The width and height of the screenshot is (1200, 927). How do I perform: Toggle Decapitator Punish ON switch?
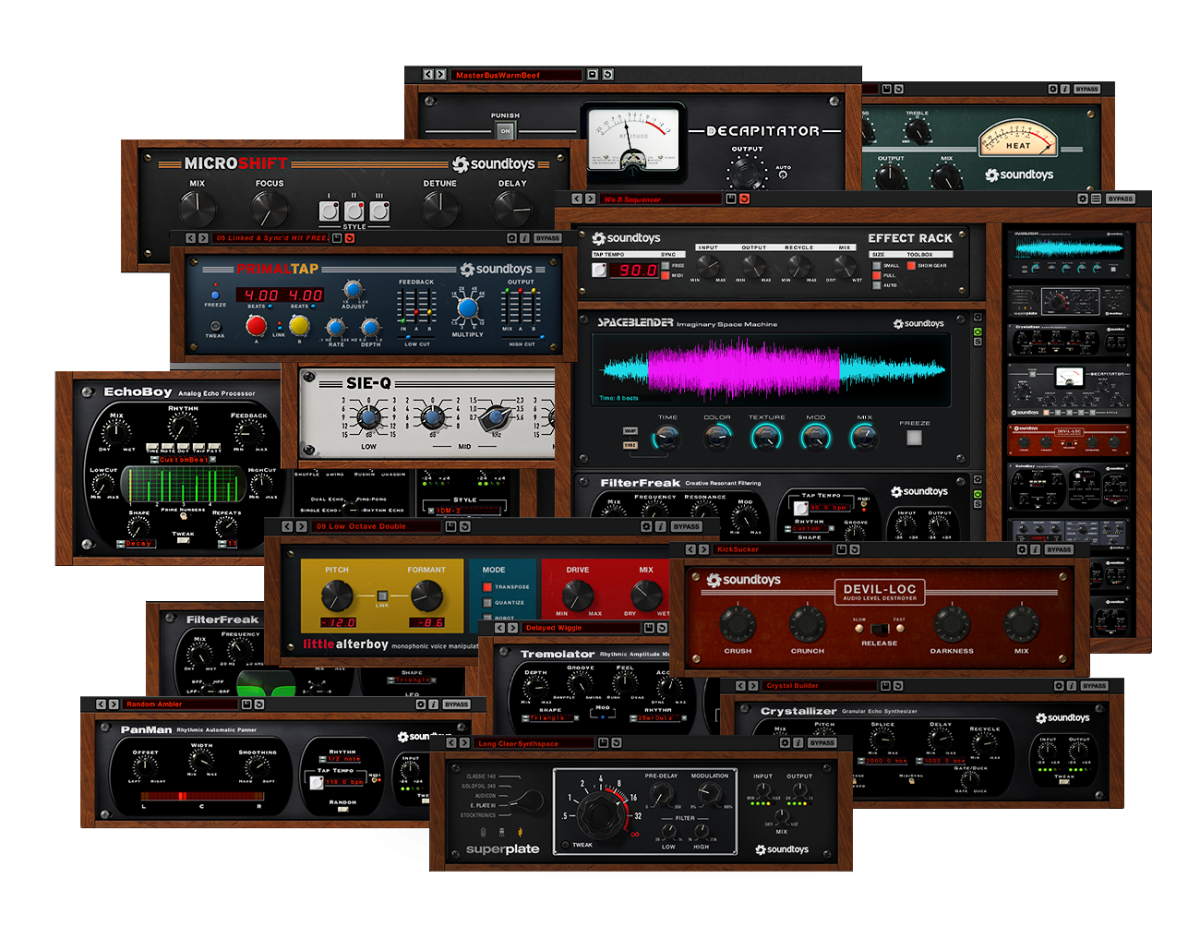(505, 131)
